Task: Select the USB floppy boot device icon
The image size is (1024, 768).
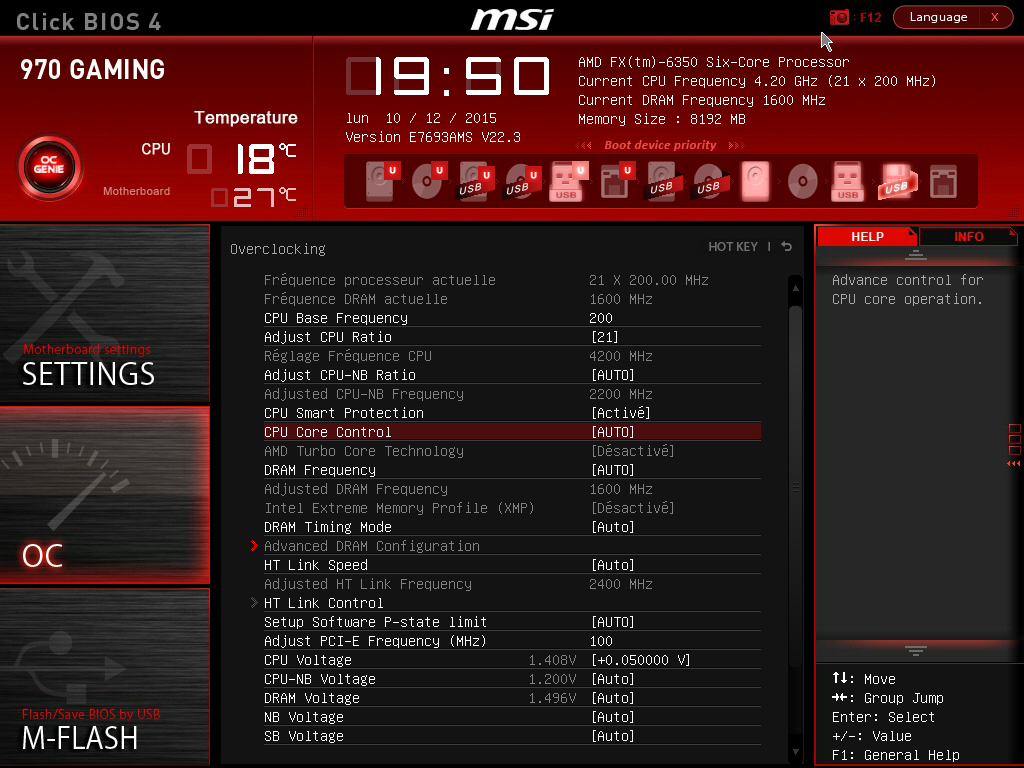Action: [x=896, y=180]
